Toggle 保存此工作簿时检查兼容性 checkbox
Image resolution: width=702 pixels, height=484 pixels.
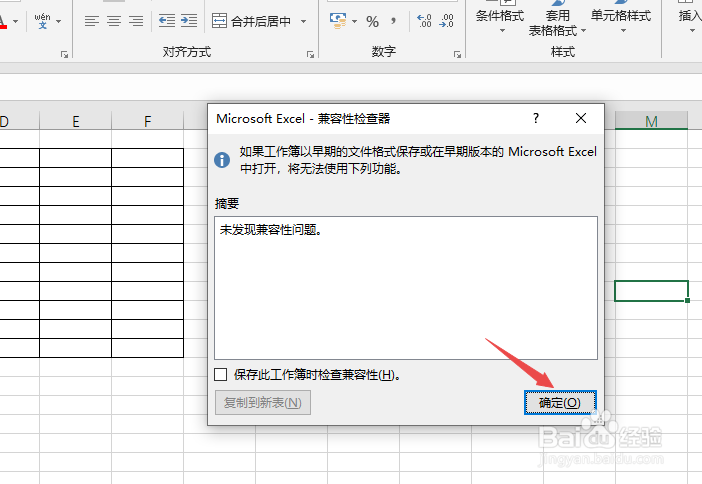point(221,374)
